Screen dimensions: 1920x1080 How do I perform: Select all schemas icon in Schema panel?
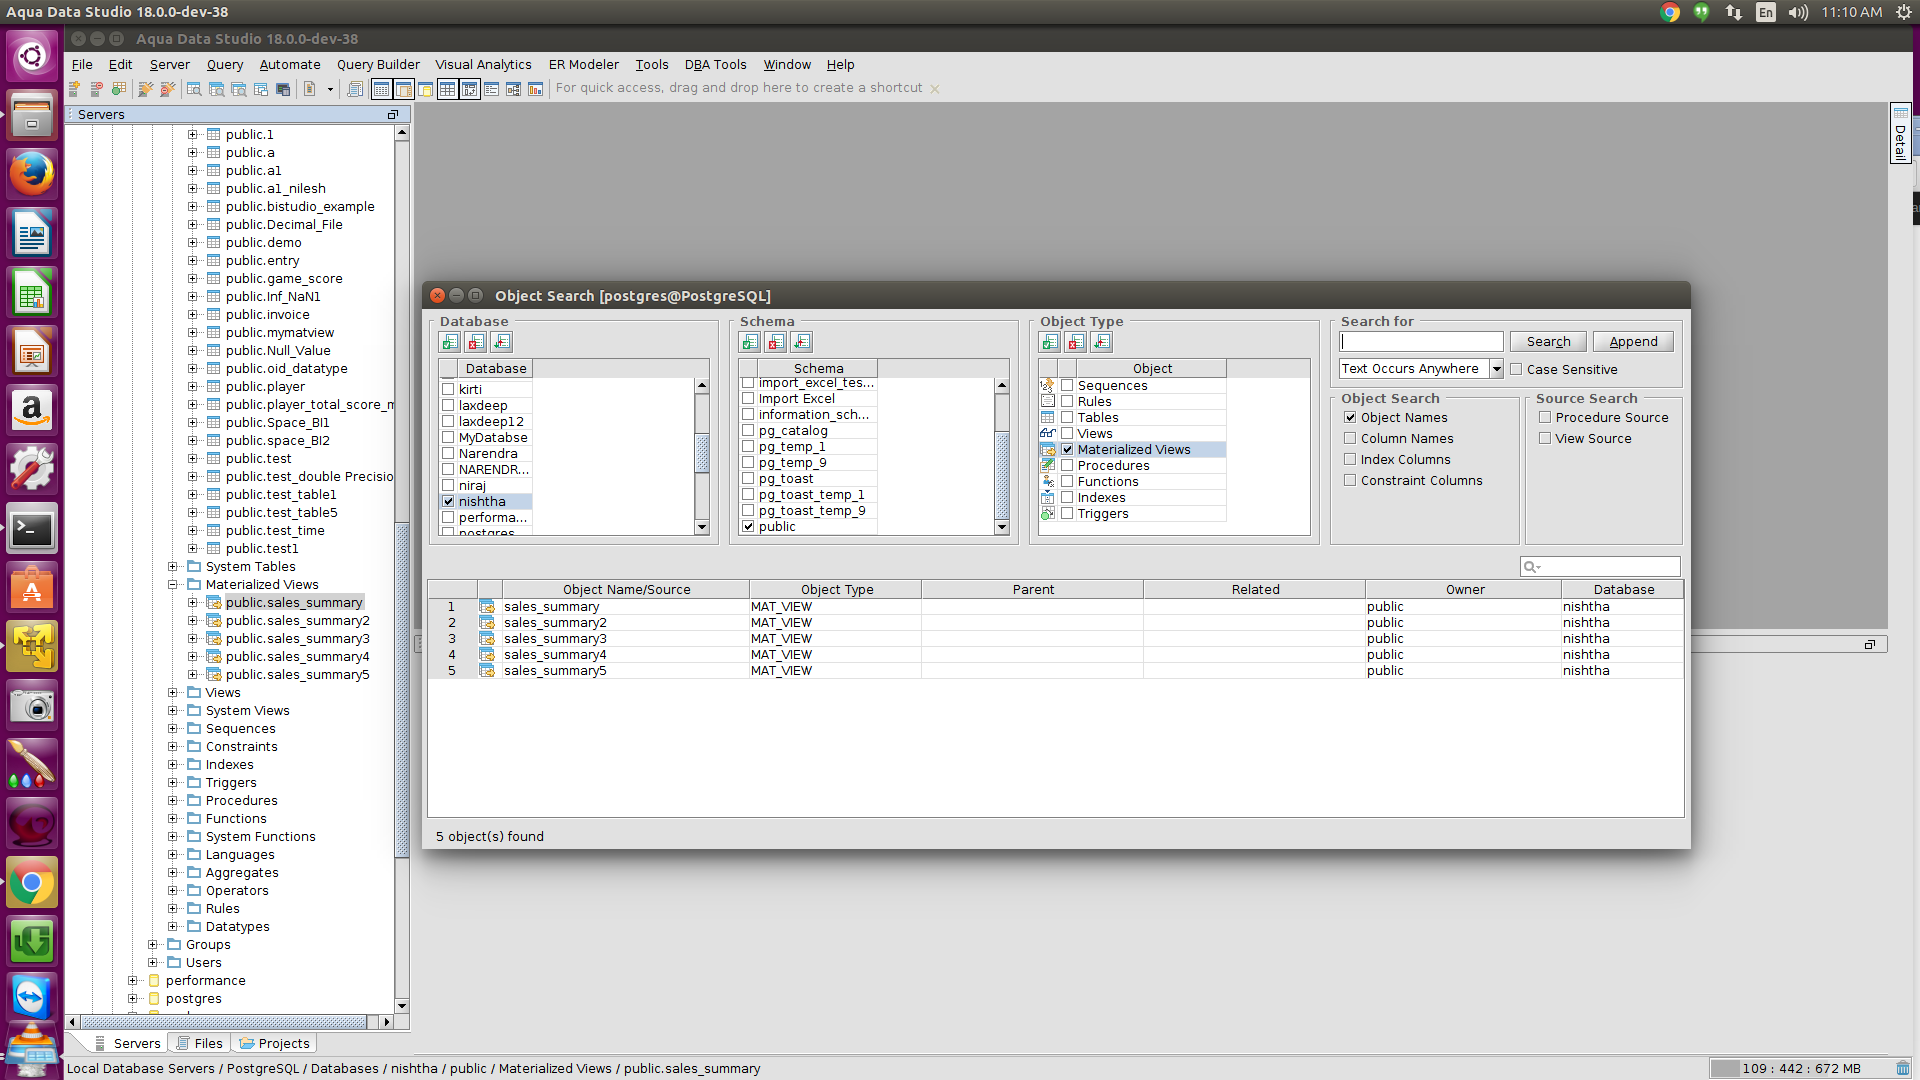tap(750, 342)
